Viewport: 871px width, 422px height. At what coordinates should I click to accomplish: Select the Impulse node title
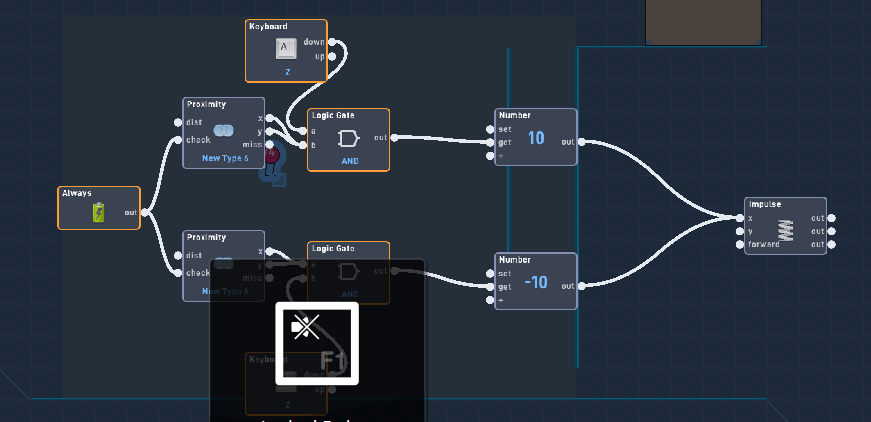pos(765,204)
